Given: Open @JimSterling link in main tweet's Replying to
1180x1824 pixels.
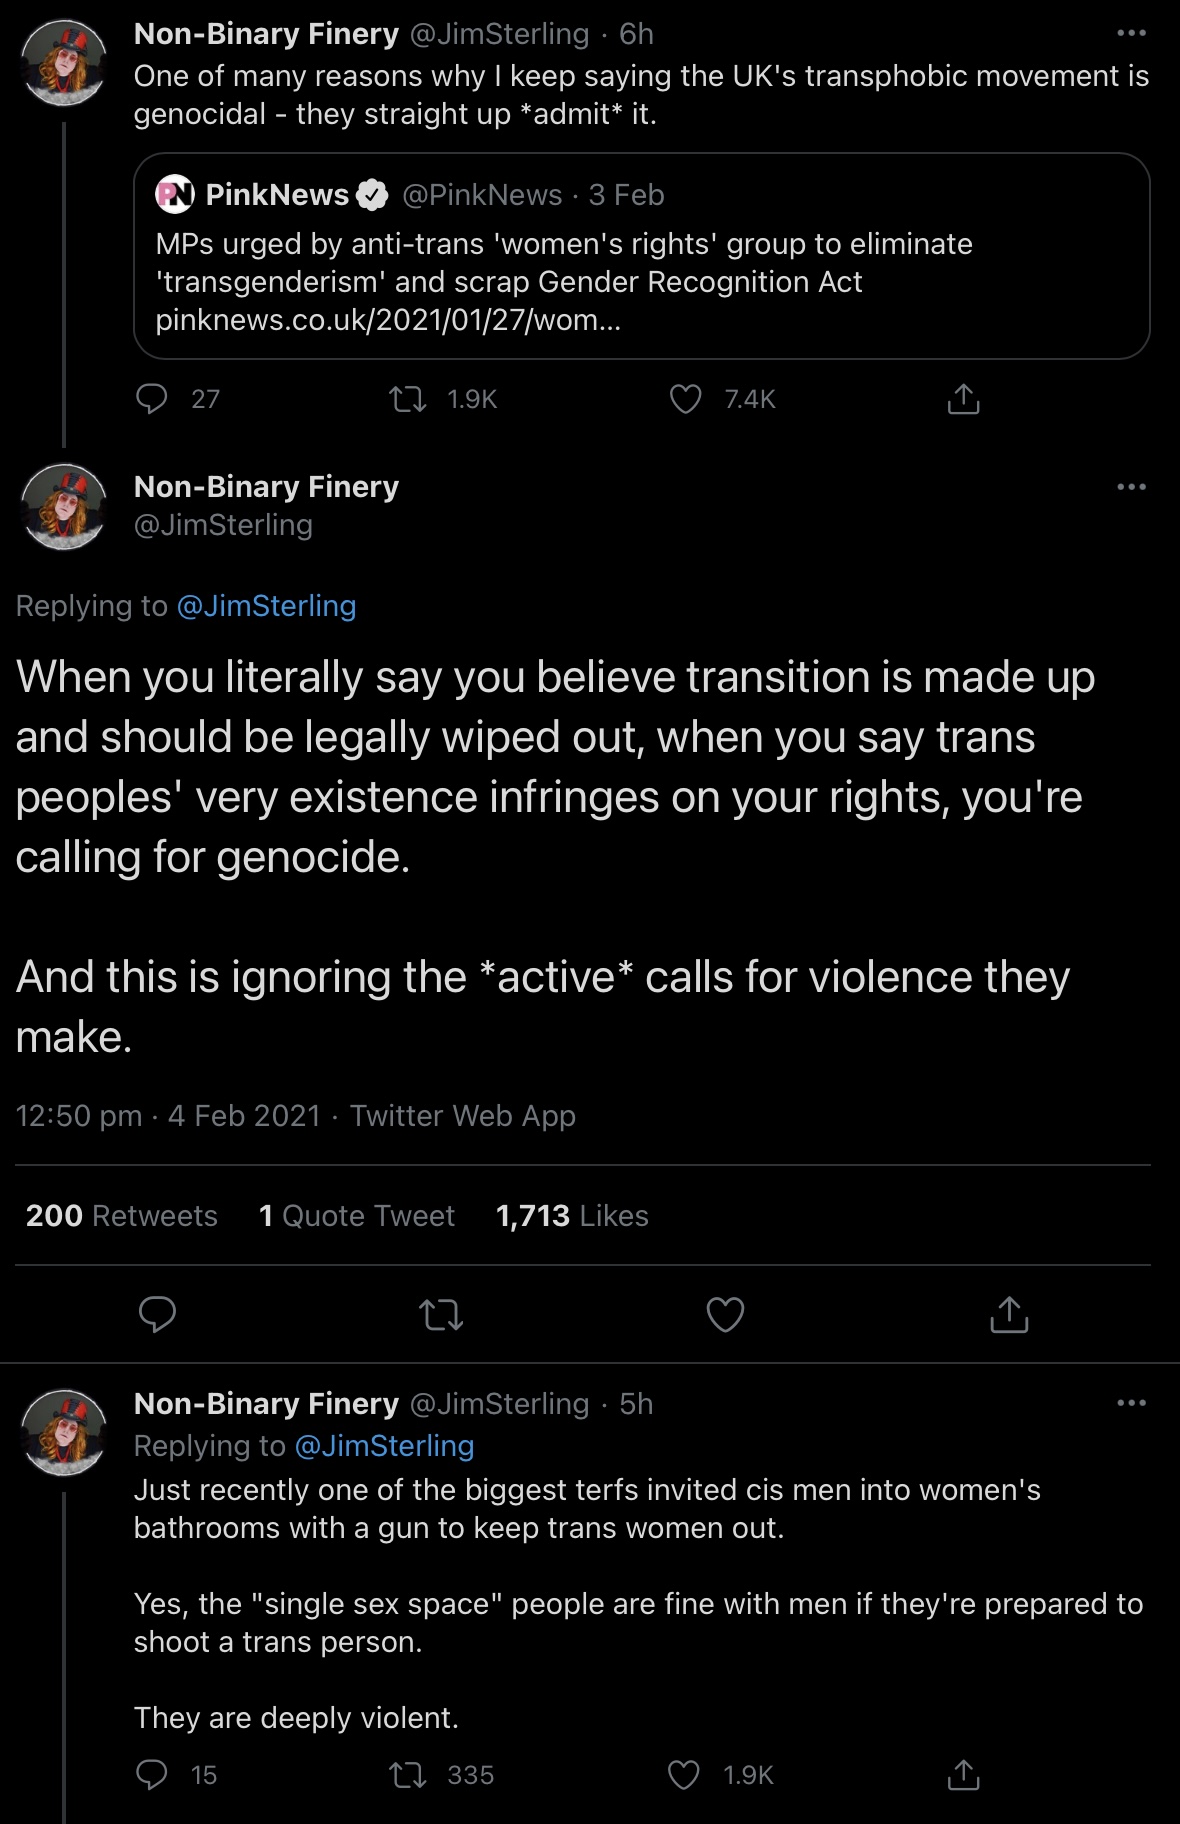Looking at the screenshot, I should [x=266, y=606].
